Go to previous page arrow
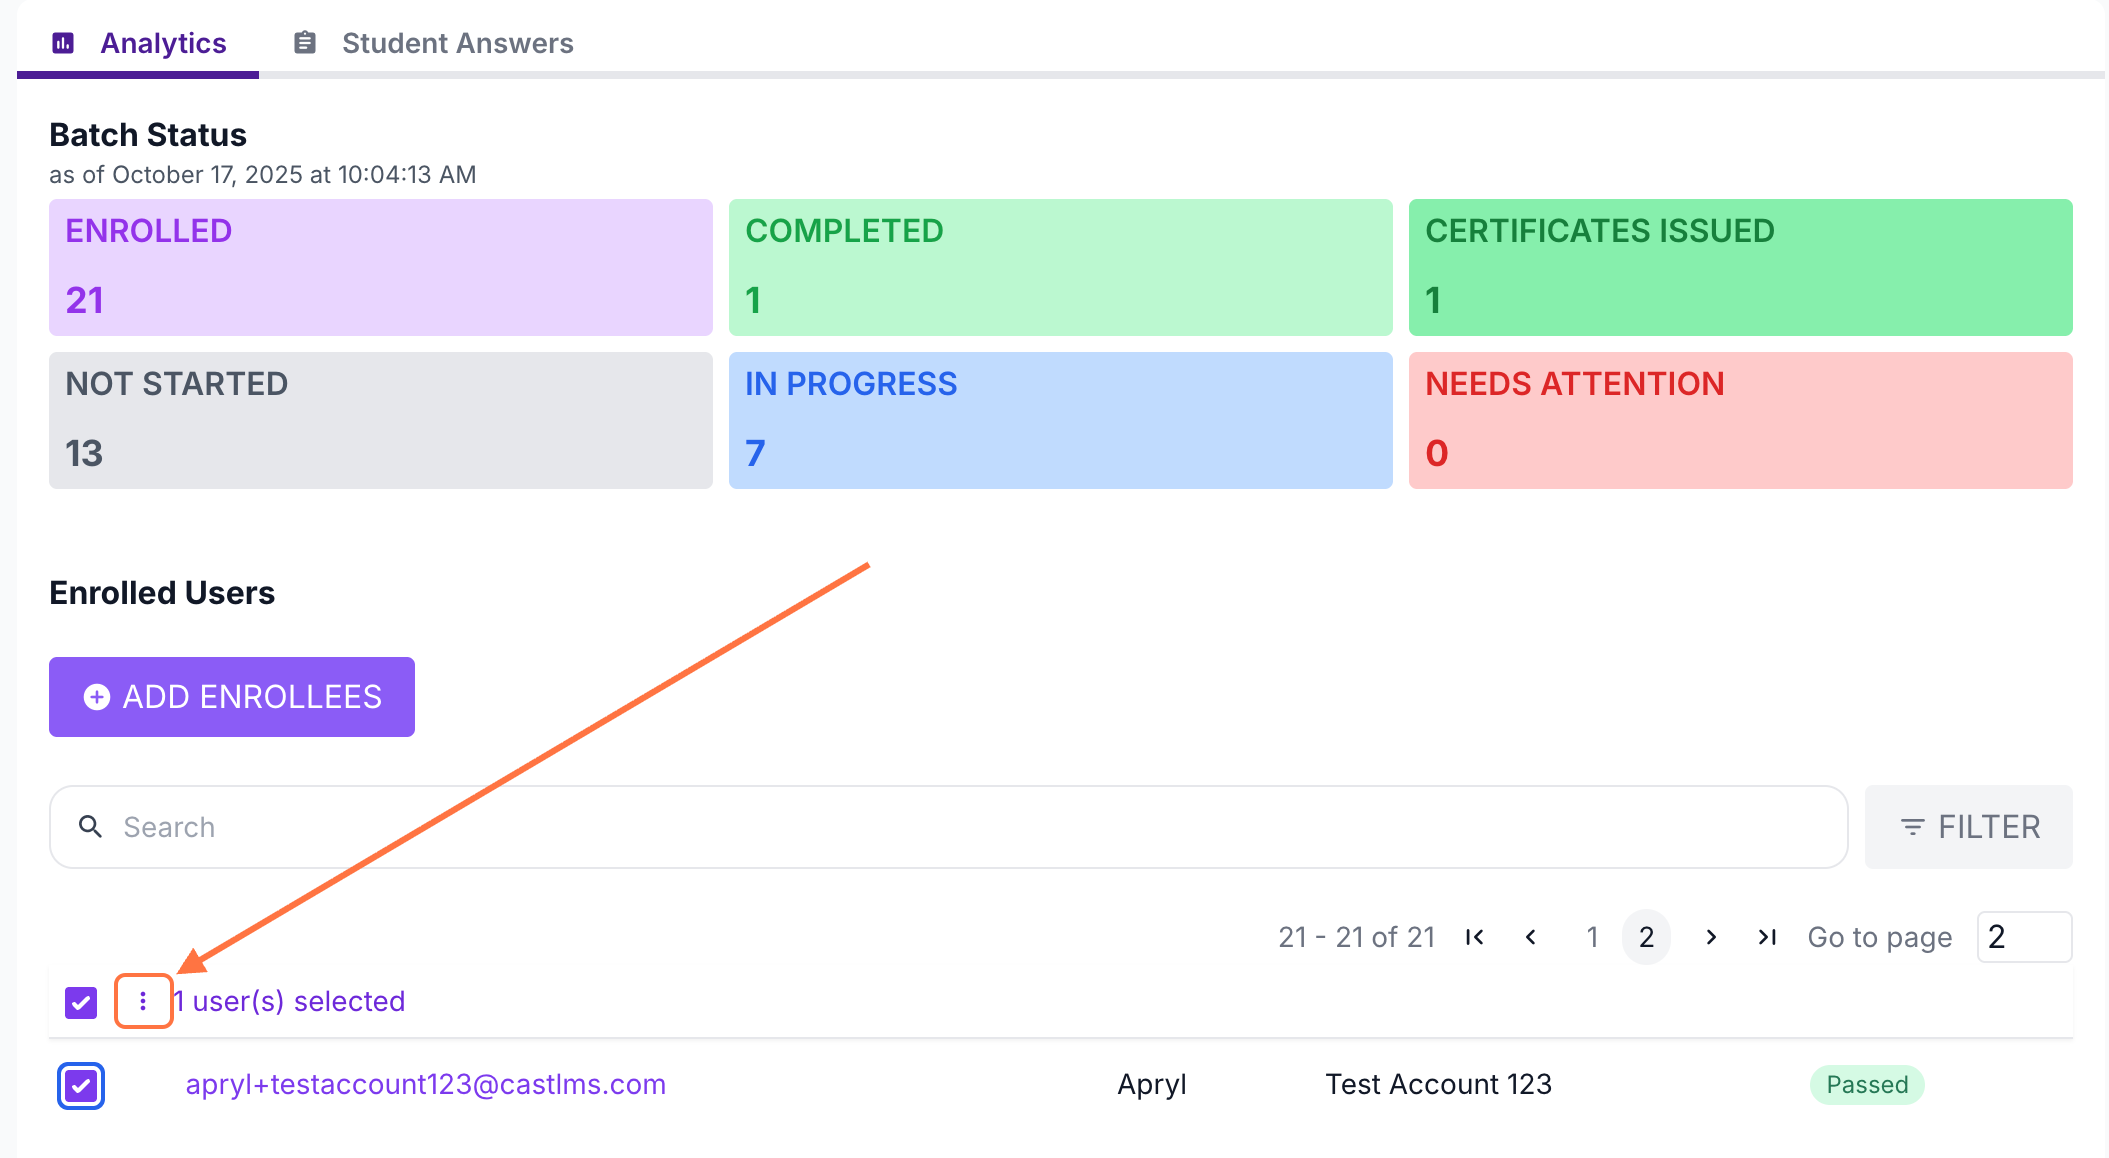This screenshot has height=1158, width=2109. click(1531, 937)
